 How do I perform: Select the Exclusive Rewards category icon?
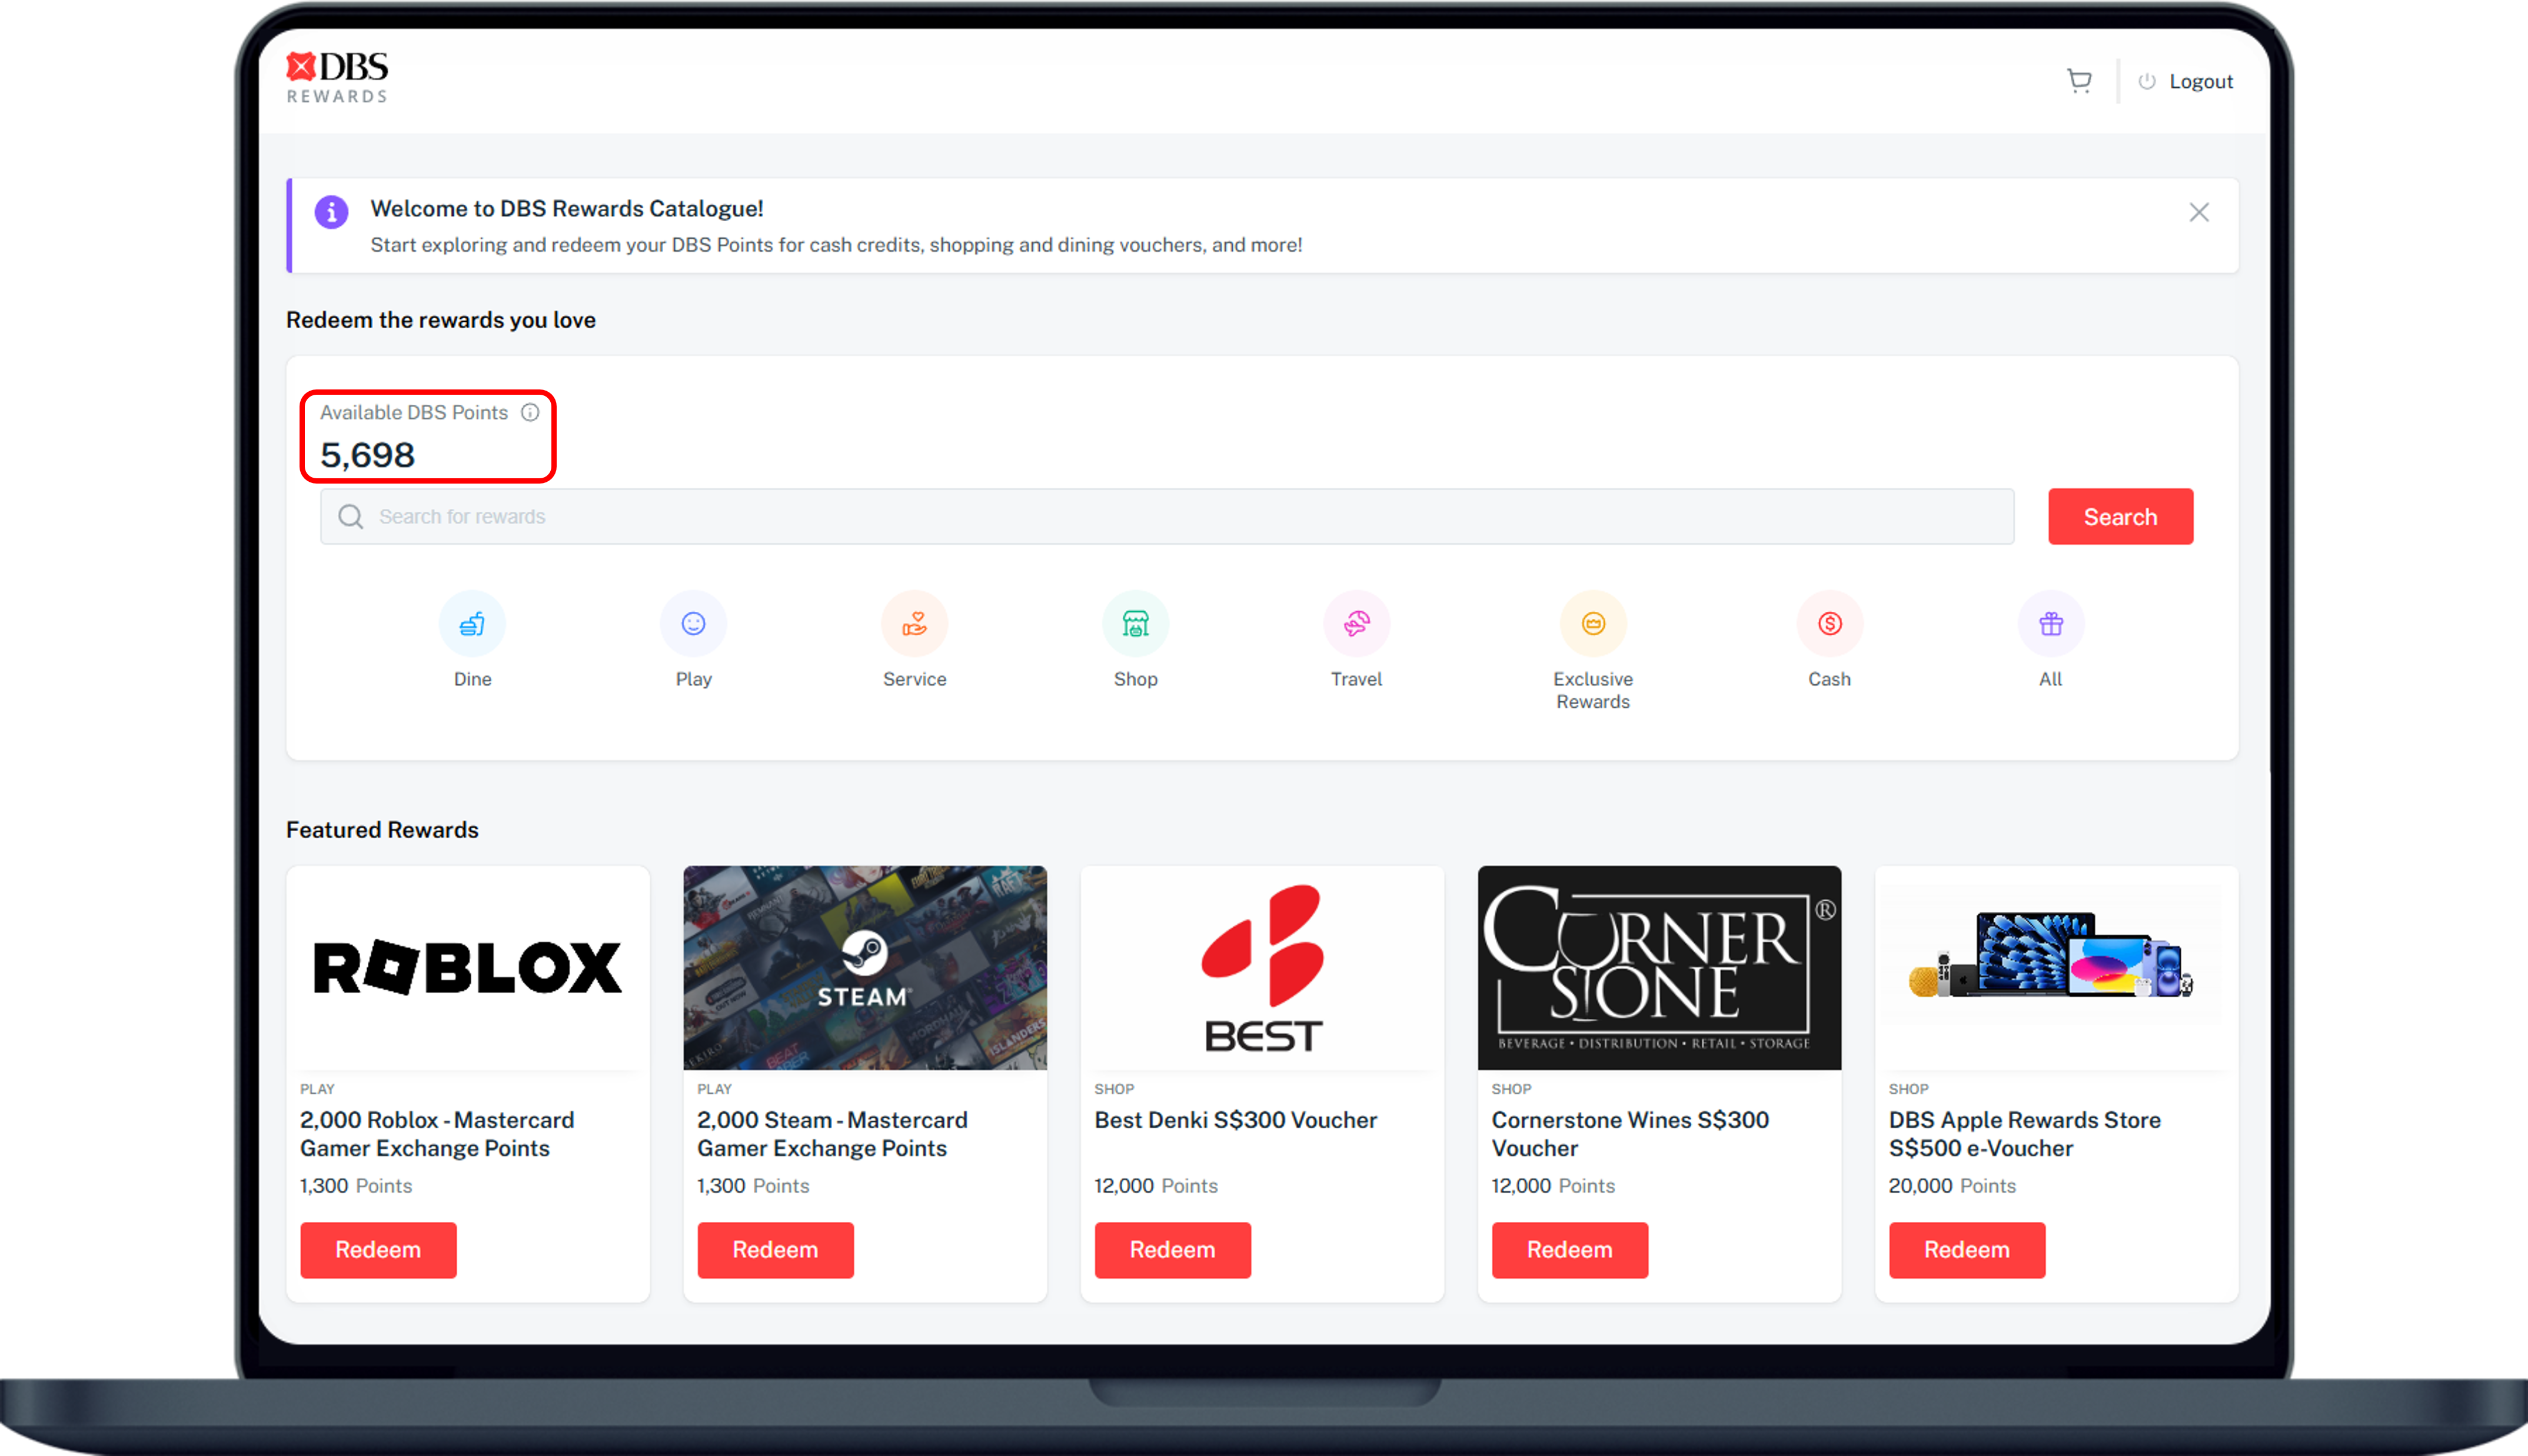[x=1593, y=624]
